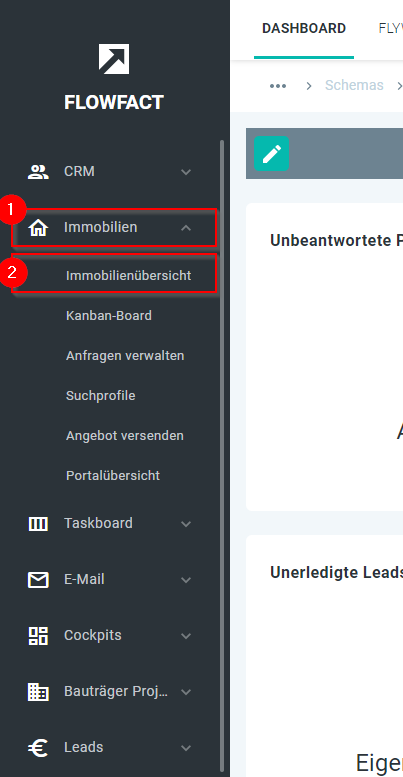Click the Bauträger Projekte building icon

point(38,692)
